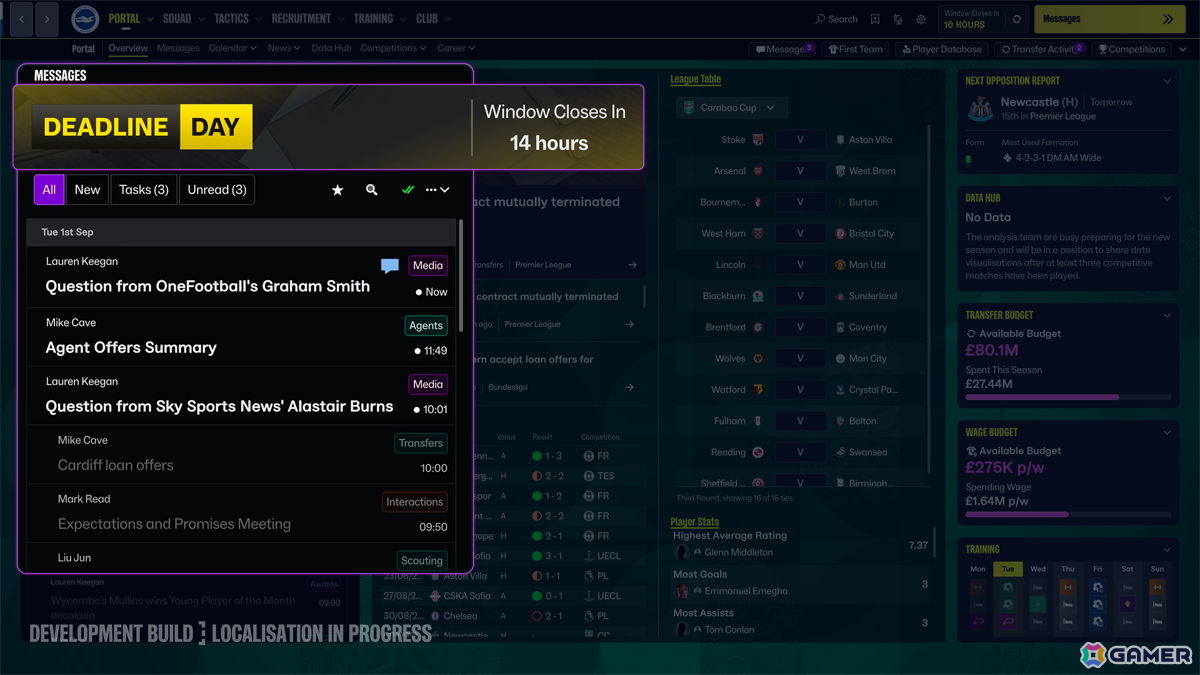Switch to the Overview tab
The image size is (1200, 675).
[x=128, y=48]
